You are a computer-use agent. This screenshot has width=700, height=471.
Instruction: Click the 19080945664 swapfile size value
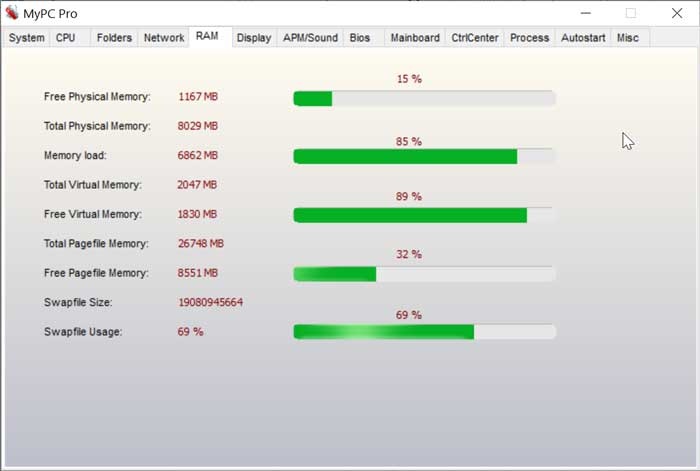(211, 302)
